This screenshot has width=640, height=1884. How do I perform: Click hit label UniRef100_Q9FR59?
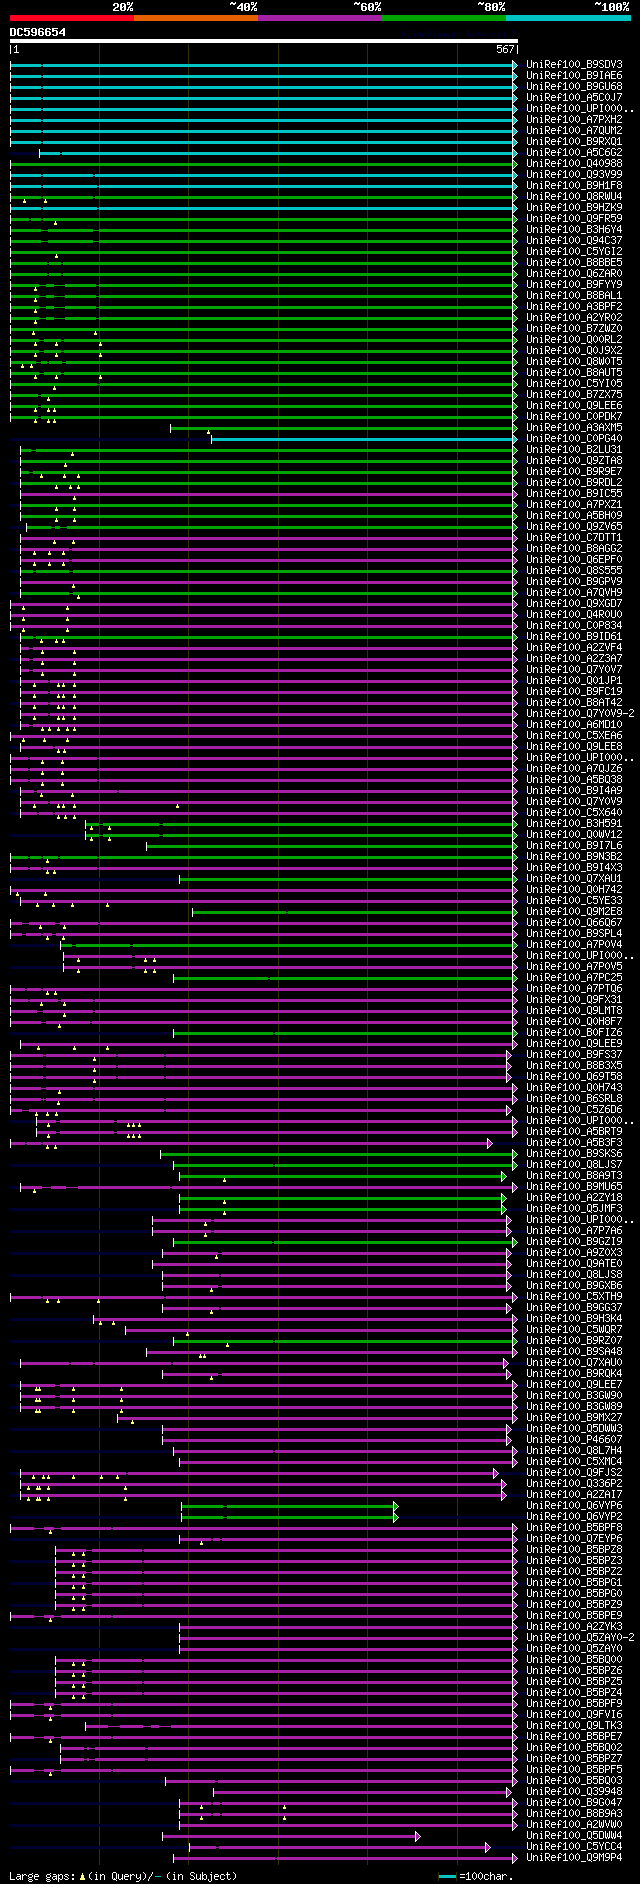pyautogui.click(x=574, y=219)
